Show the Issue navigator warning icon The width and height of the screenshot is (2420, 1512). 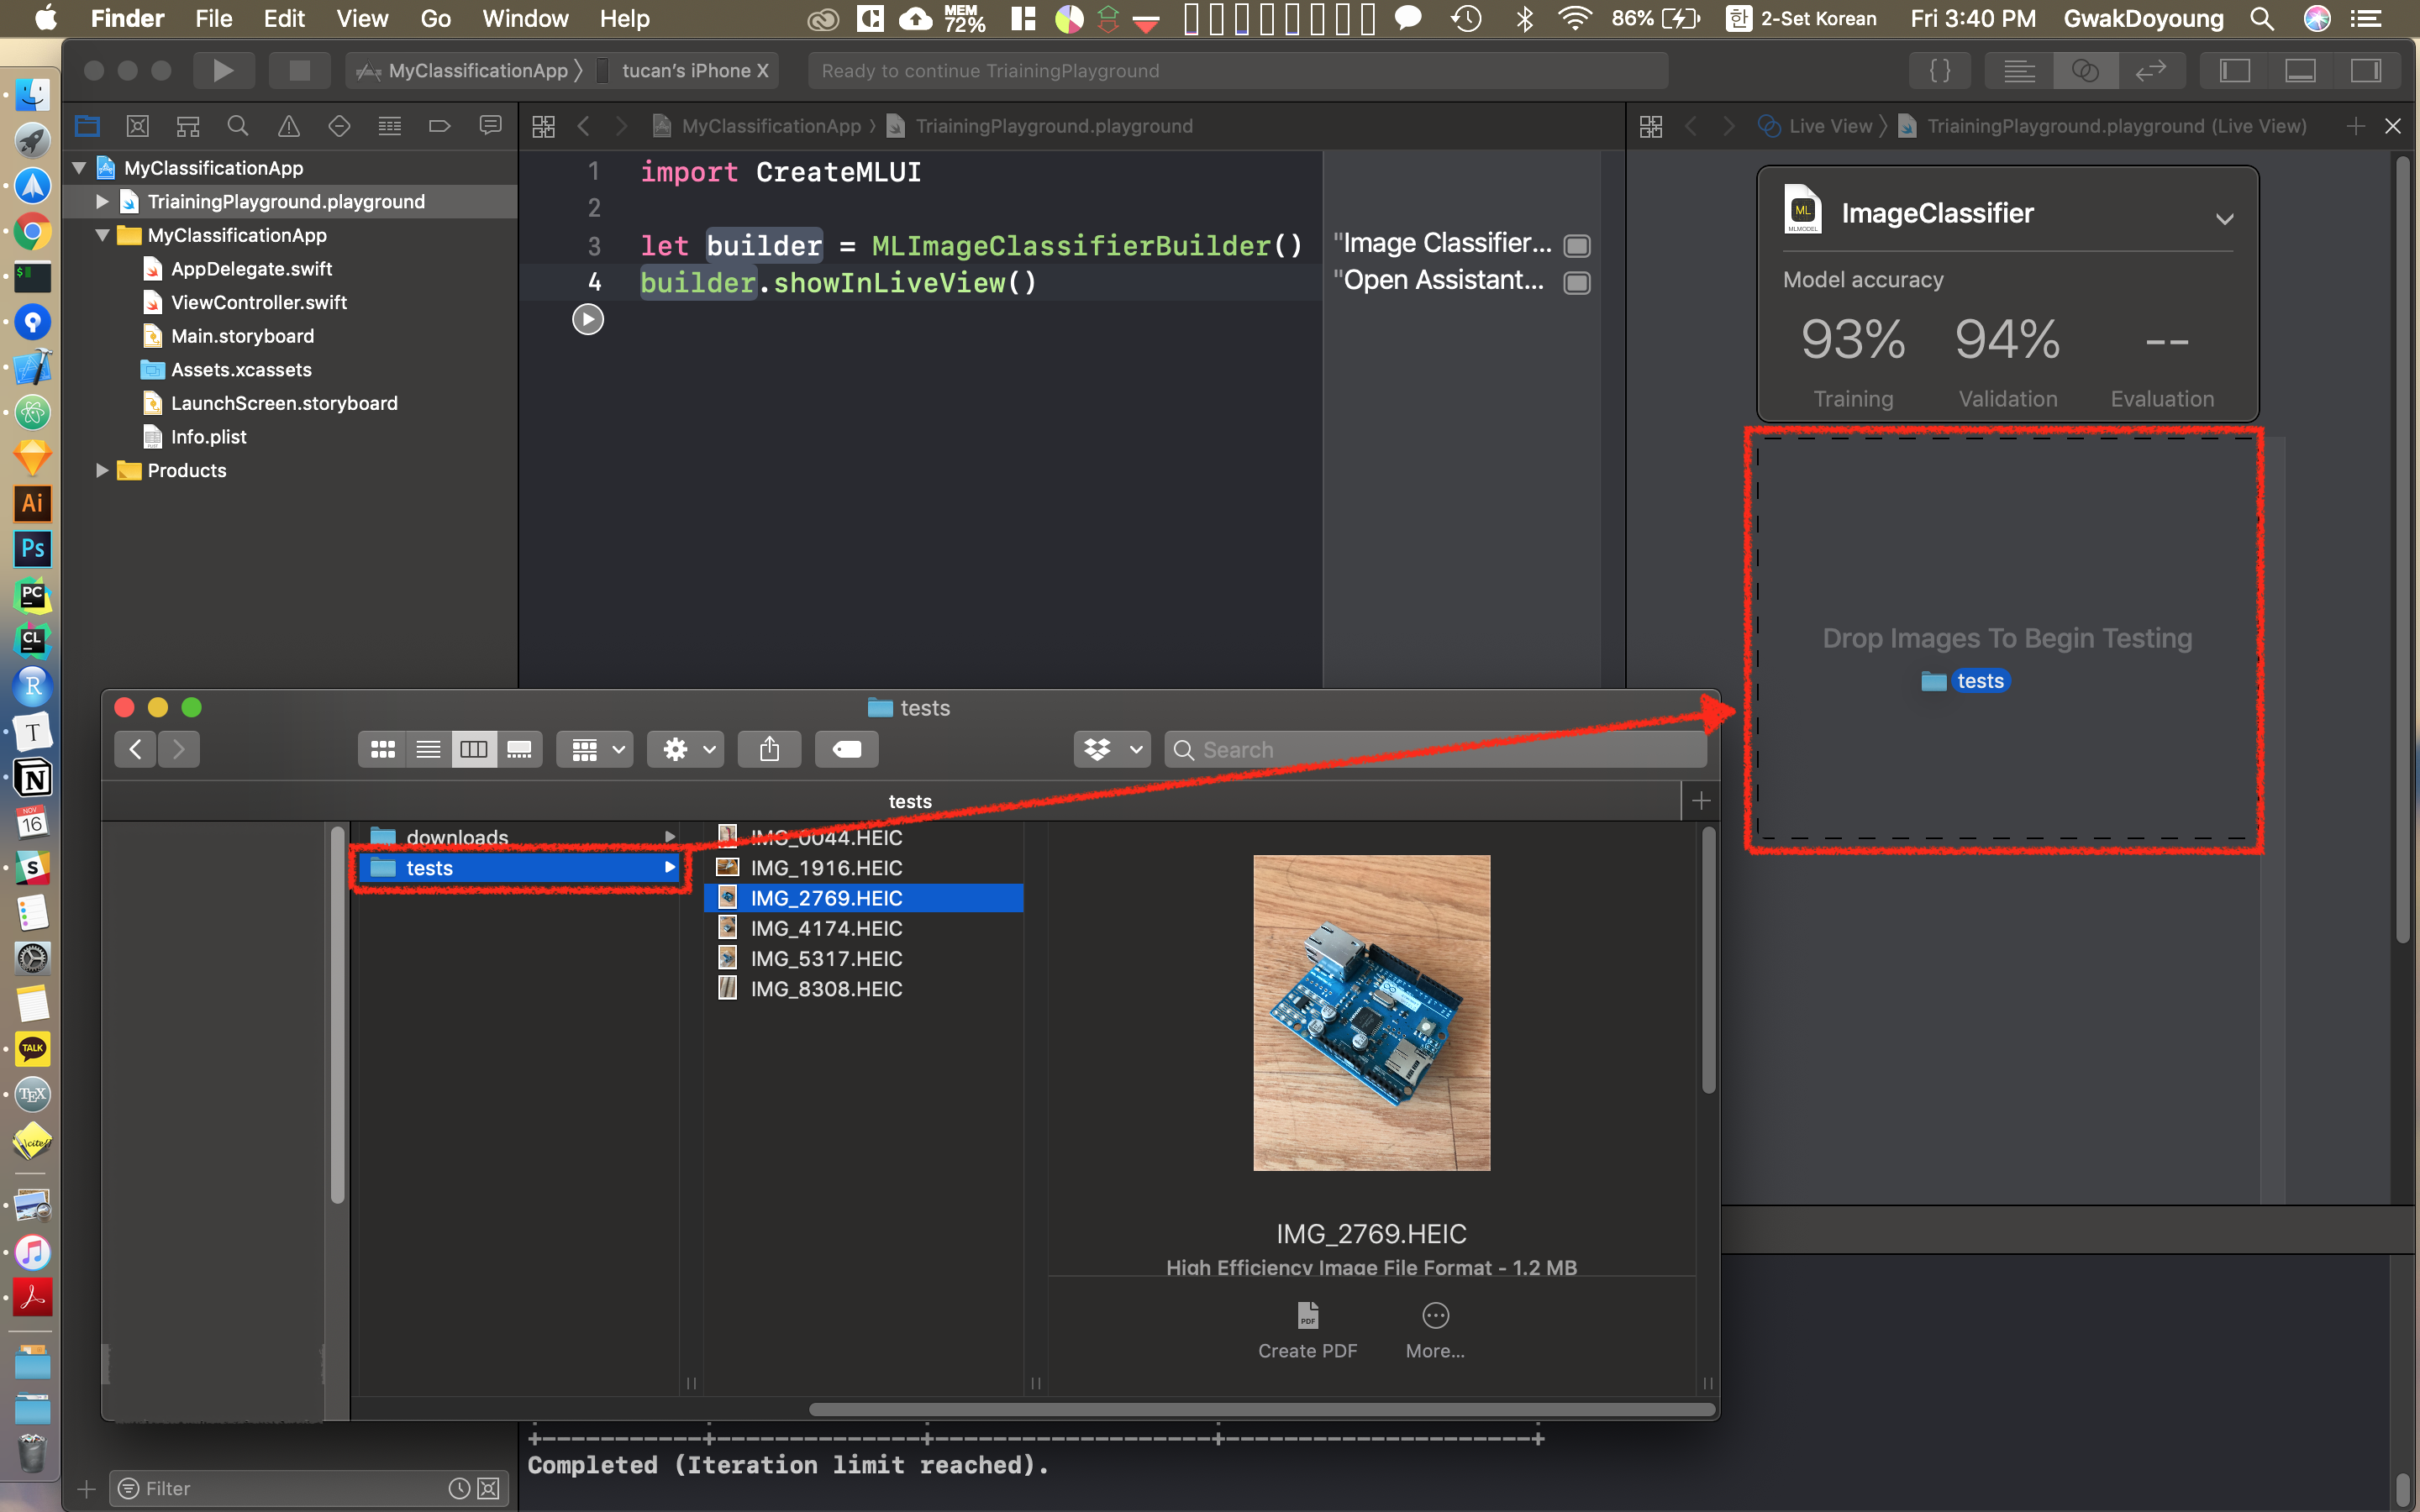coord(289,125)
